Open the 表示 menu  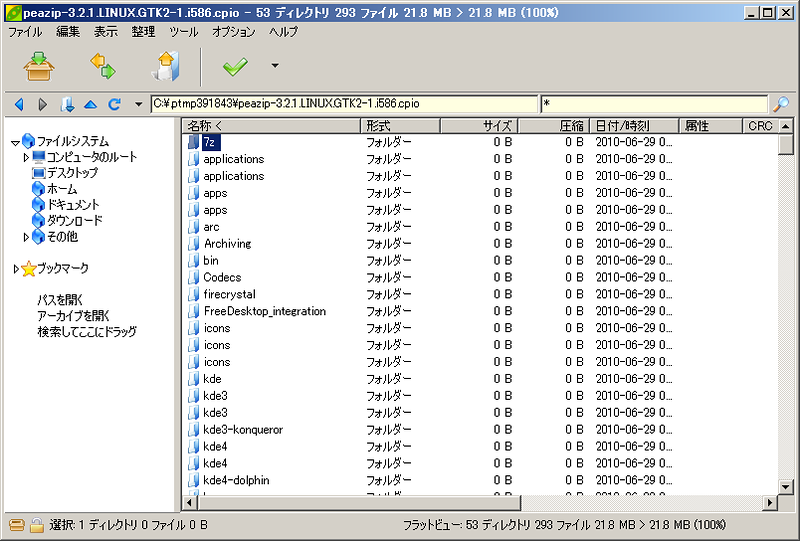click(x=106, y=32)
